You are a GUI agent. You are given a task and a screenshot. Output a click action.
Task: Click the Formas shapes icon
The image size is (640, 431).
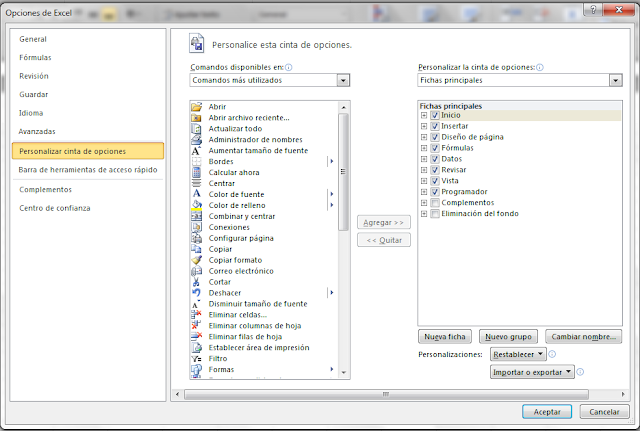tap(197, 370)
